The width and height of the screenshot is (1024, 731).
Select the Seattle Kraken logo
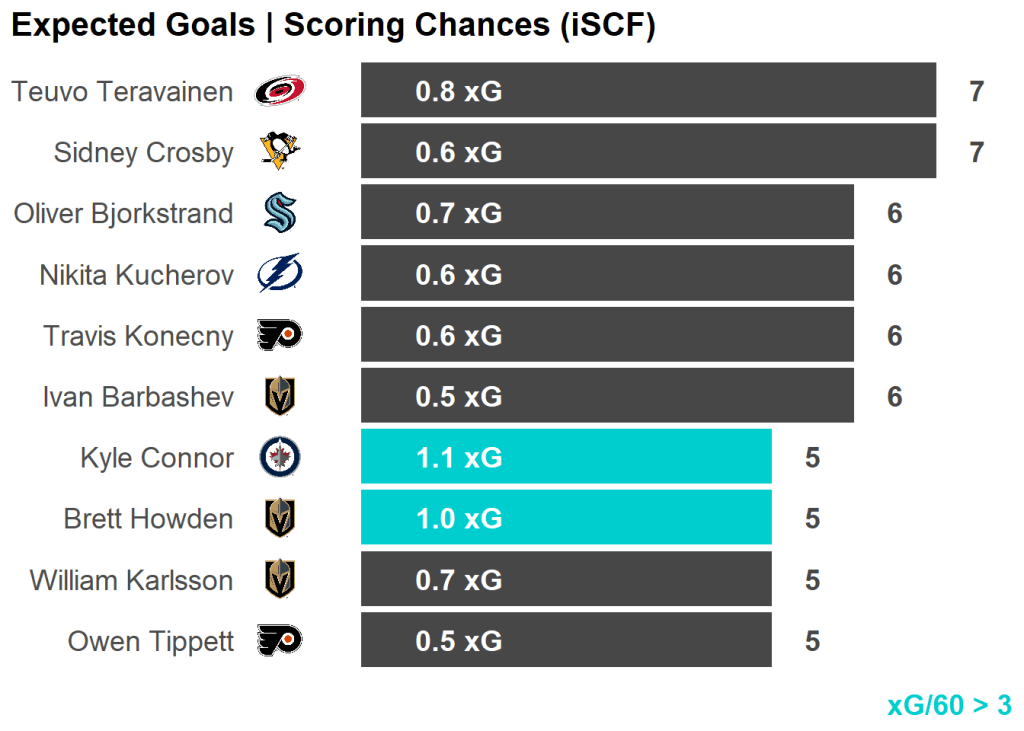pyautogui.click(x=280, y=213)
